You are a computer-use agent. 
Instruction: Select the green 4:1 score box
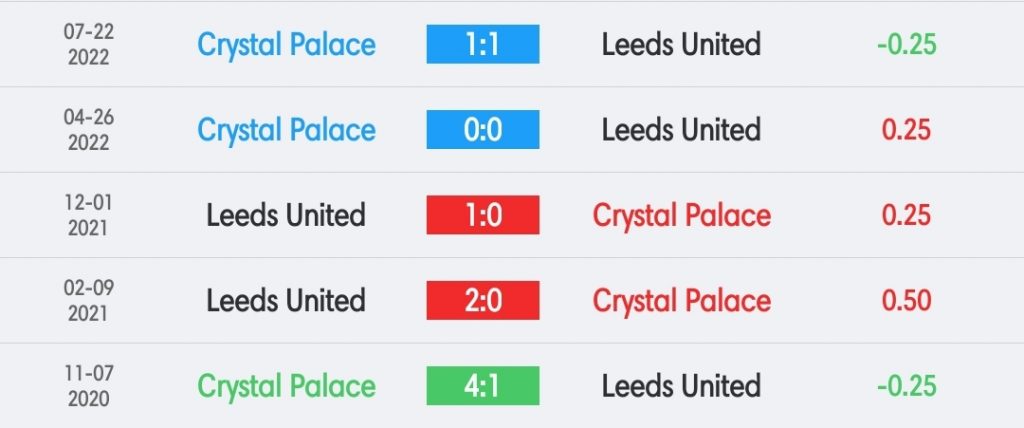point(483,386)
